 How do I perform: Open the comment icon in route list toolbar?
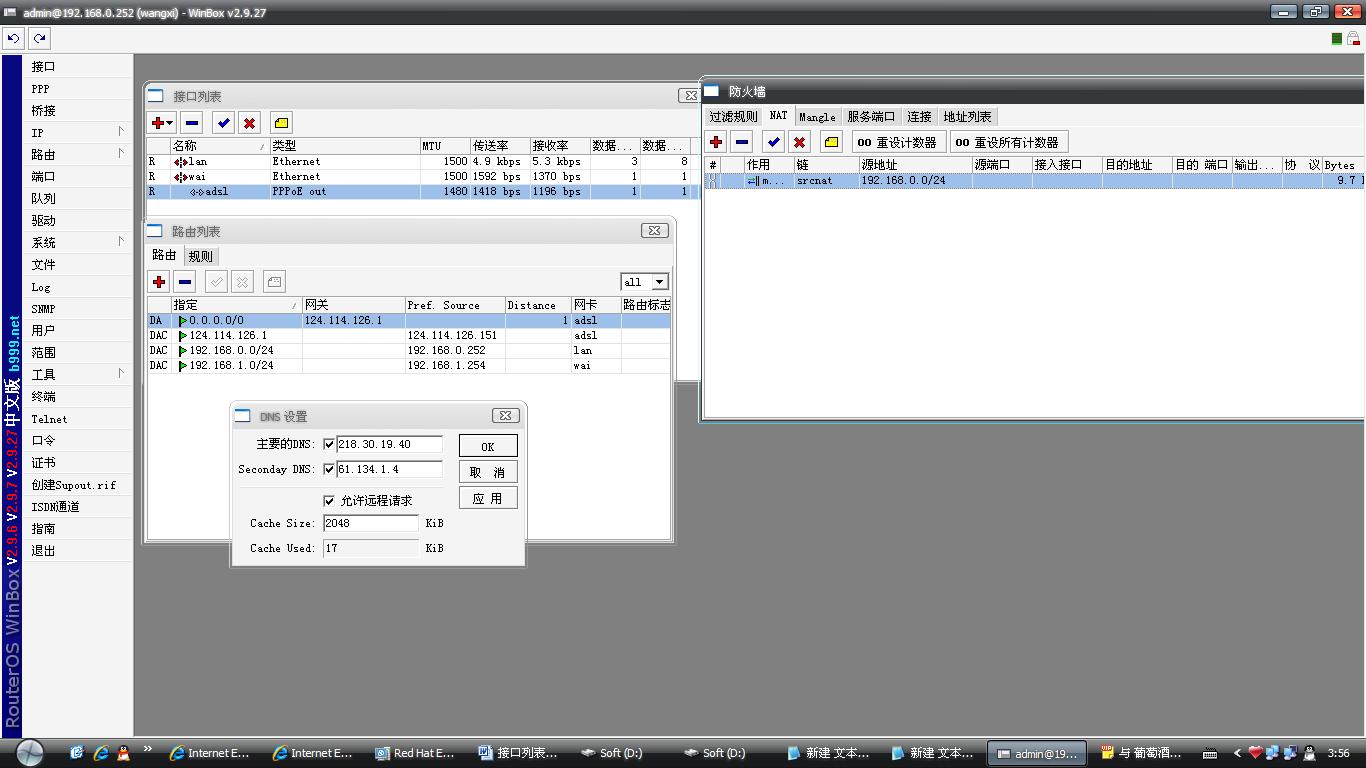[275, 282]
